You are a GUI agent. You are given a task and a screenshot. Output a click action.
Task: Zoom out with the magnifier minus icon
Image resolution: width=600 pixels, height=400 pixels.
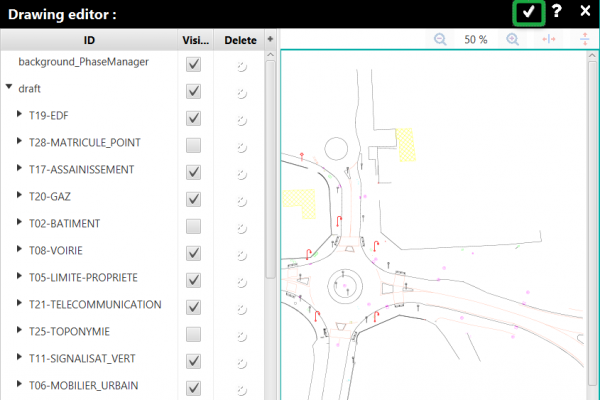pyautogui.click(x=440, y=39)
